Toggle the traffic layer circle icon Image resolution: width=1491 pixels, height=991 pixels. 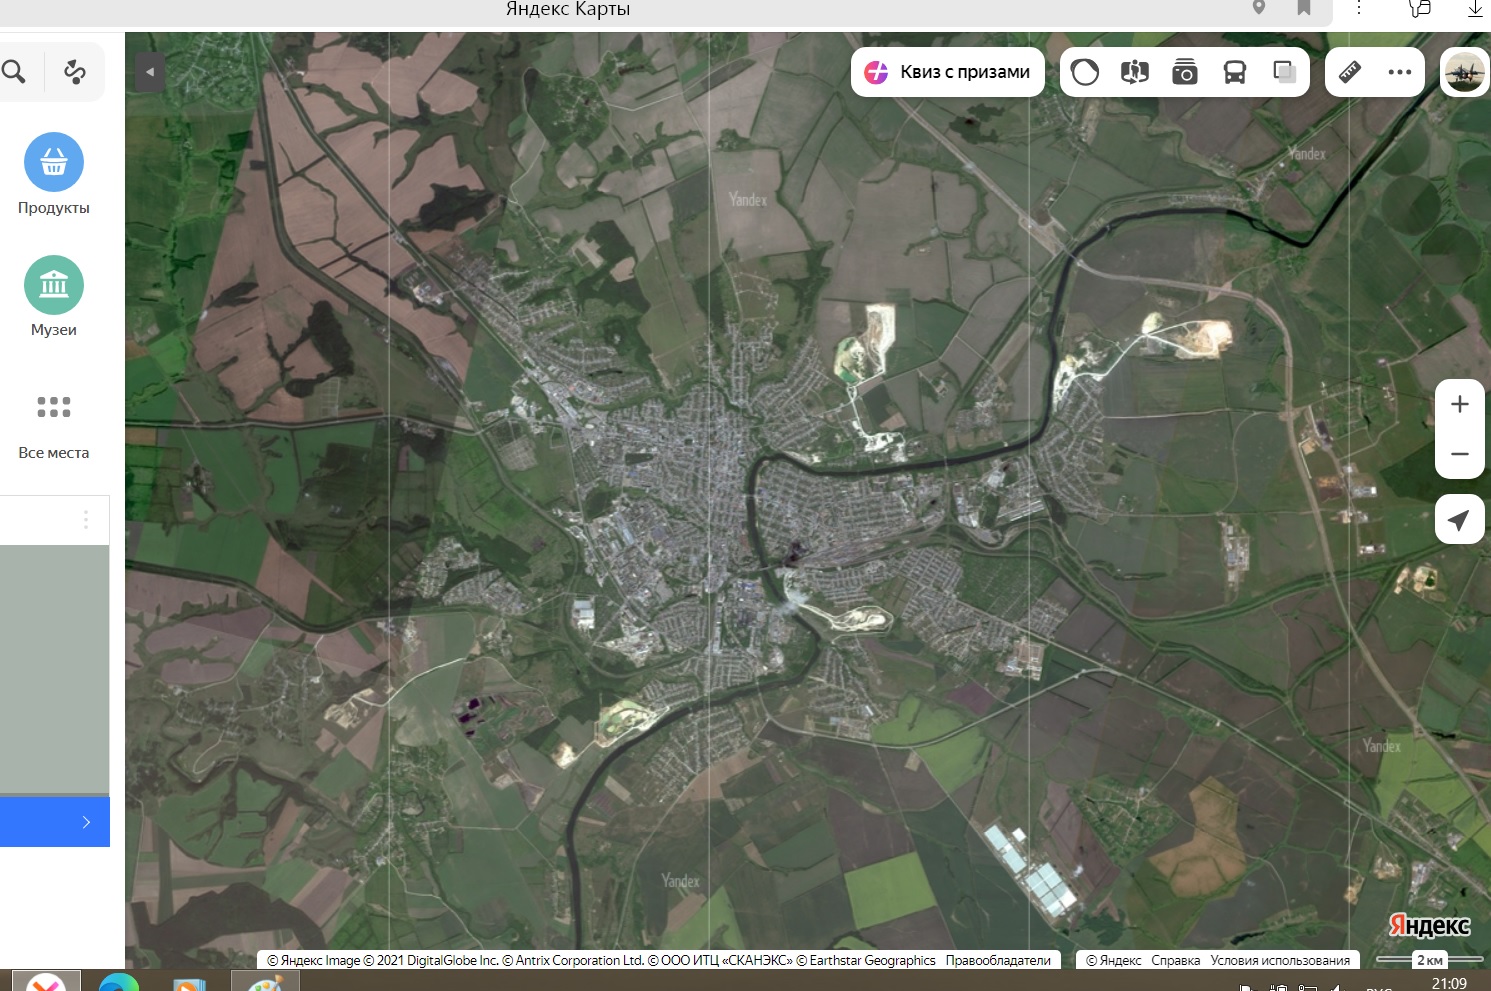tap(1085, 72)
